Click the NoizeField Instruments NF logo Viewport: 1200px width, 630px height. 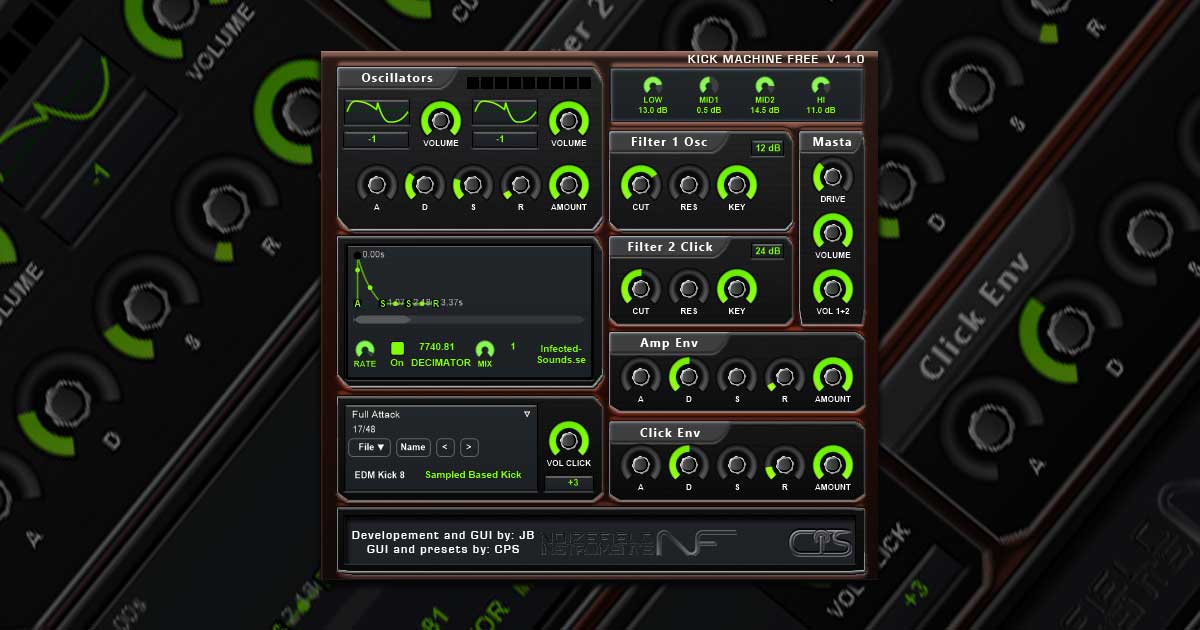point(640,543)
